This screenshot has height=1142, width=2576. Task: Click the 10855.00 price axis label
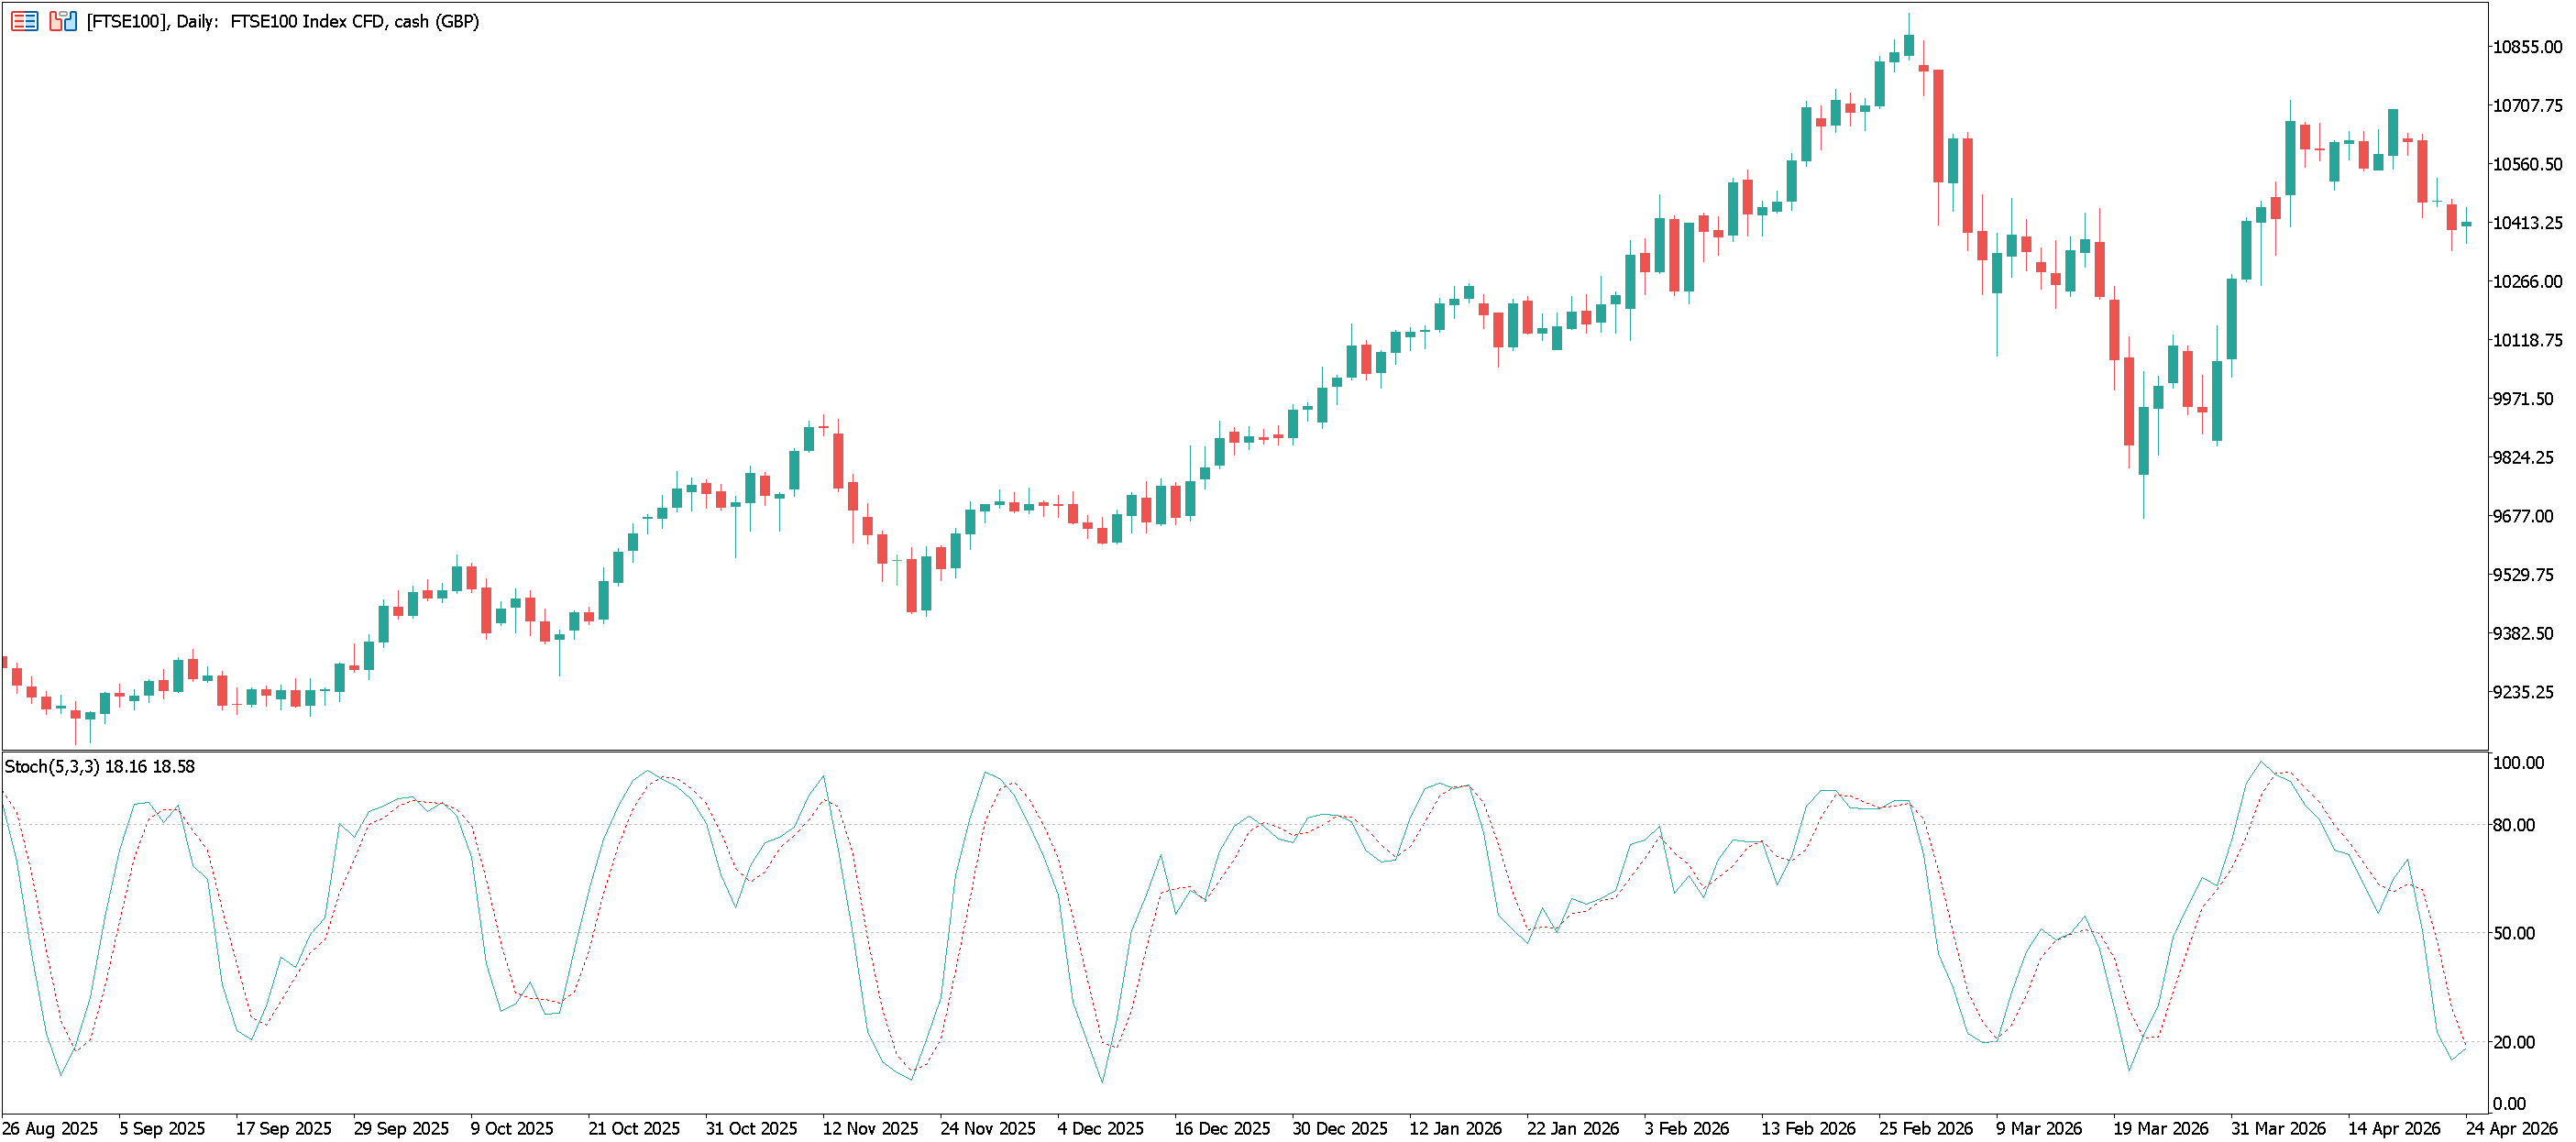point(2527,47)
